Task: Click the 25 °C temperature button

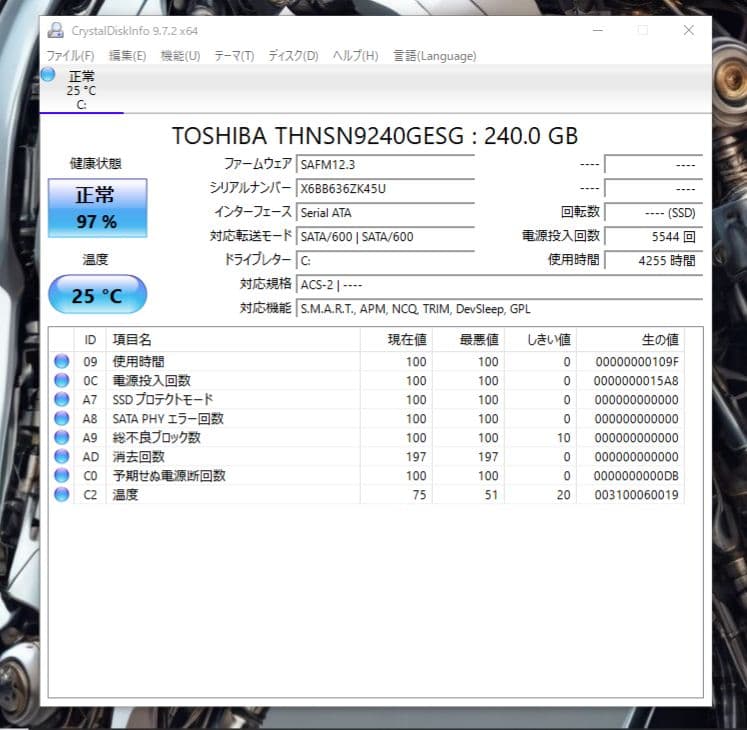Action: pyautogui.click(x=98, y=294)
